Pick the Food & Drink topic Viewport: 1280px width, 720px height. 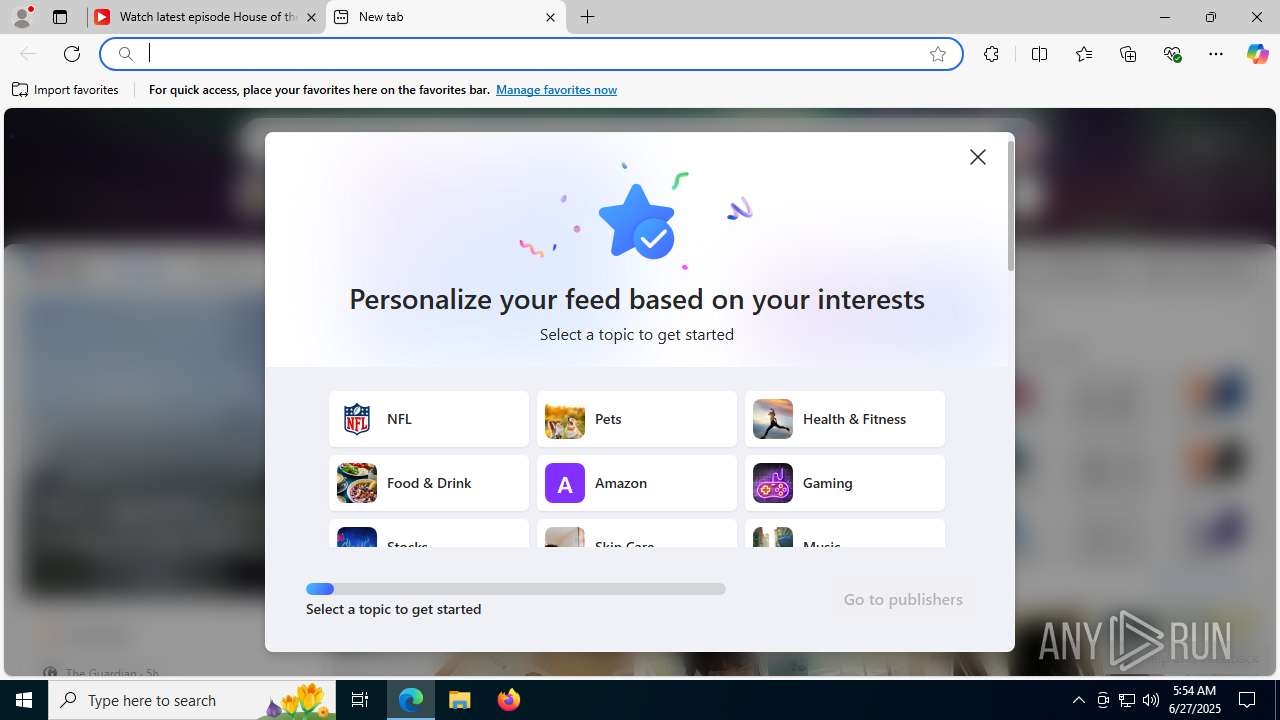[x=429, y=483]
